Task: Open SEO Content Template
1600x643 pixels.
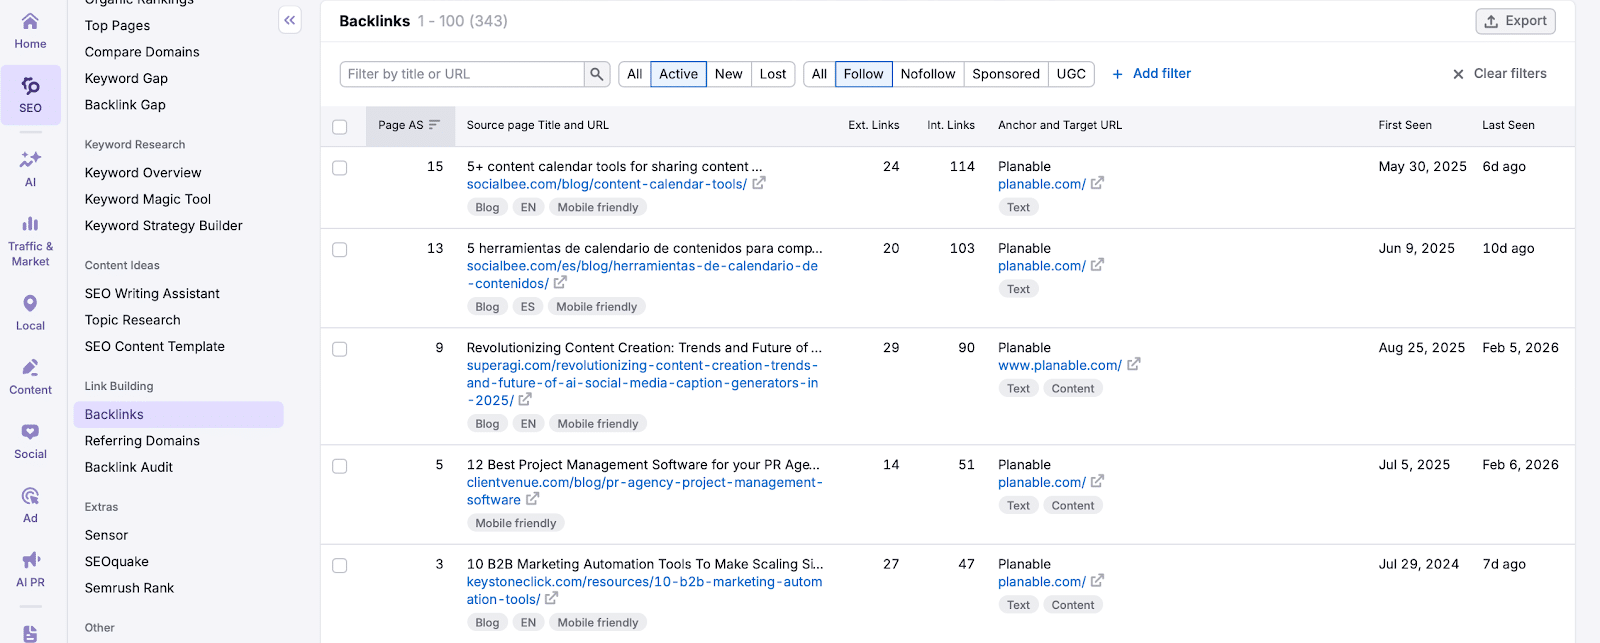Action: [x=154, y=346]
